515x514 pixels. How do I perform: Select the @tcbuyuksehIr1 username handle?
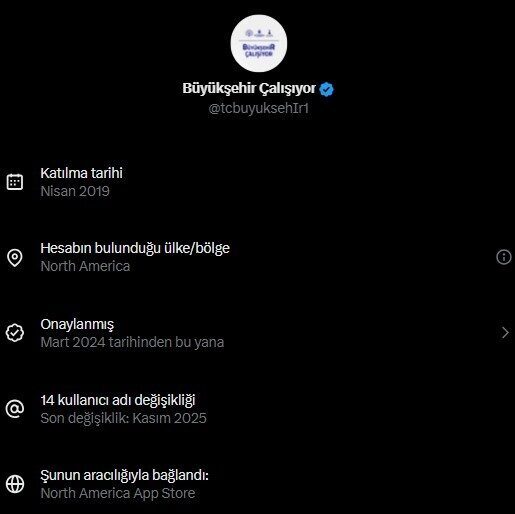259,108
